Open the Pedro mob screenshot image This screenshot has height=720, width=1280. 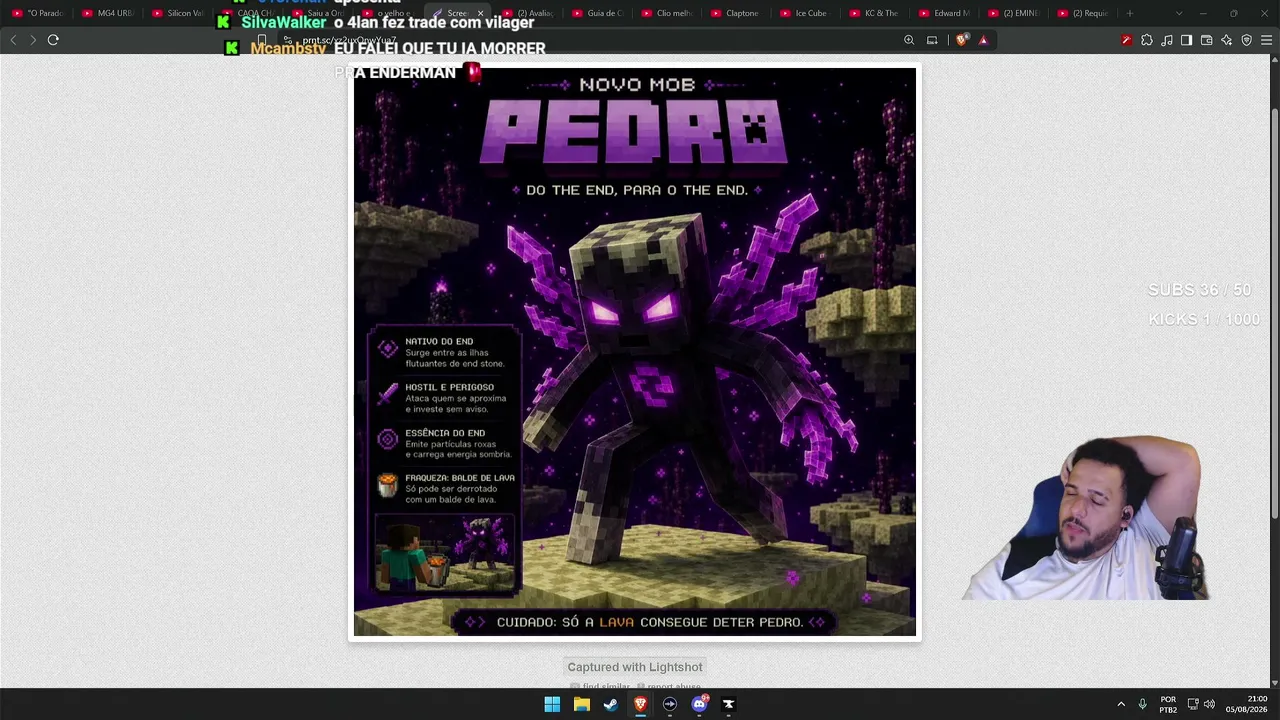click(x=635, y=351)
